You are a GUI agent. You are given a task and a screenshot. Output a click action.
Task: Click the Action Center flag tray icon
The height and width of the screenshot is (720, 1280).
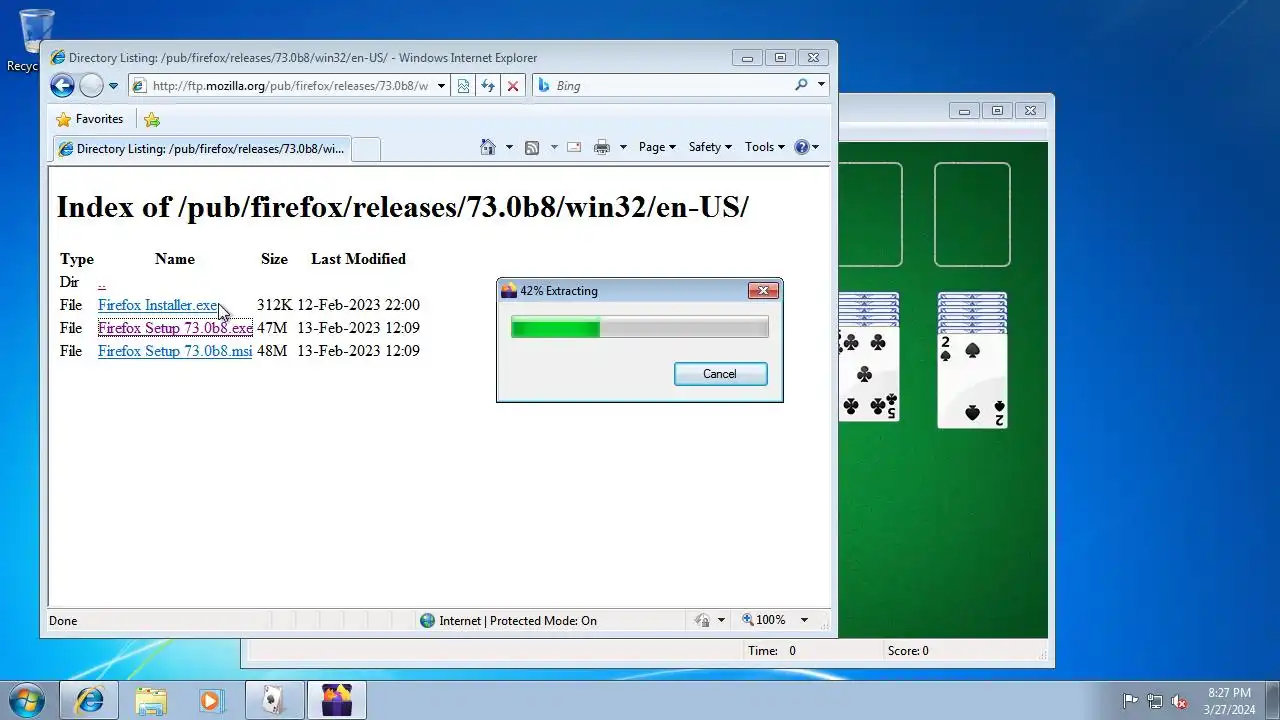(1130, 701)
